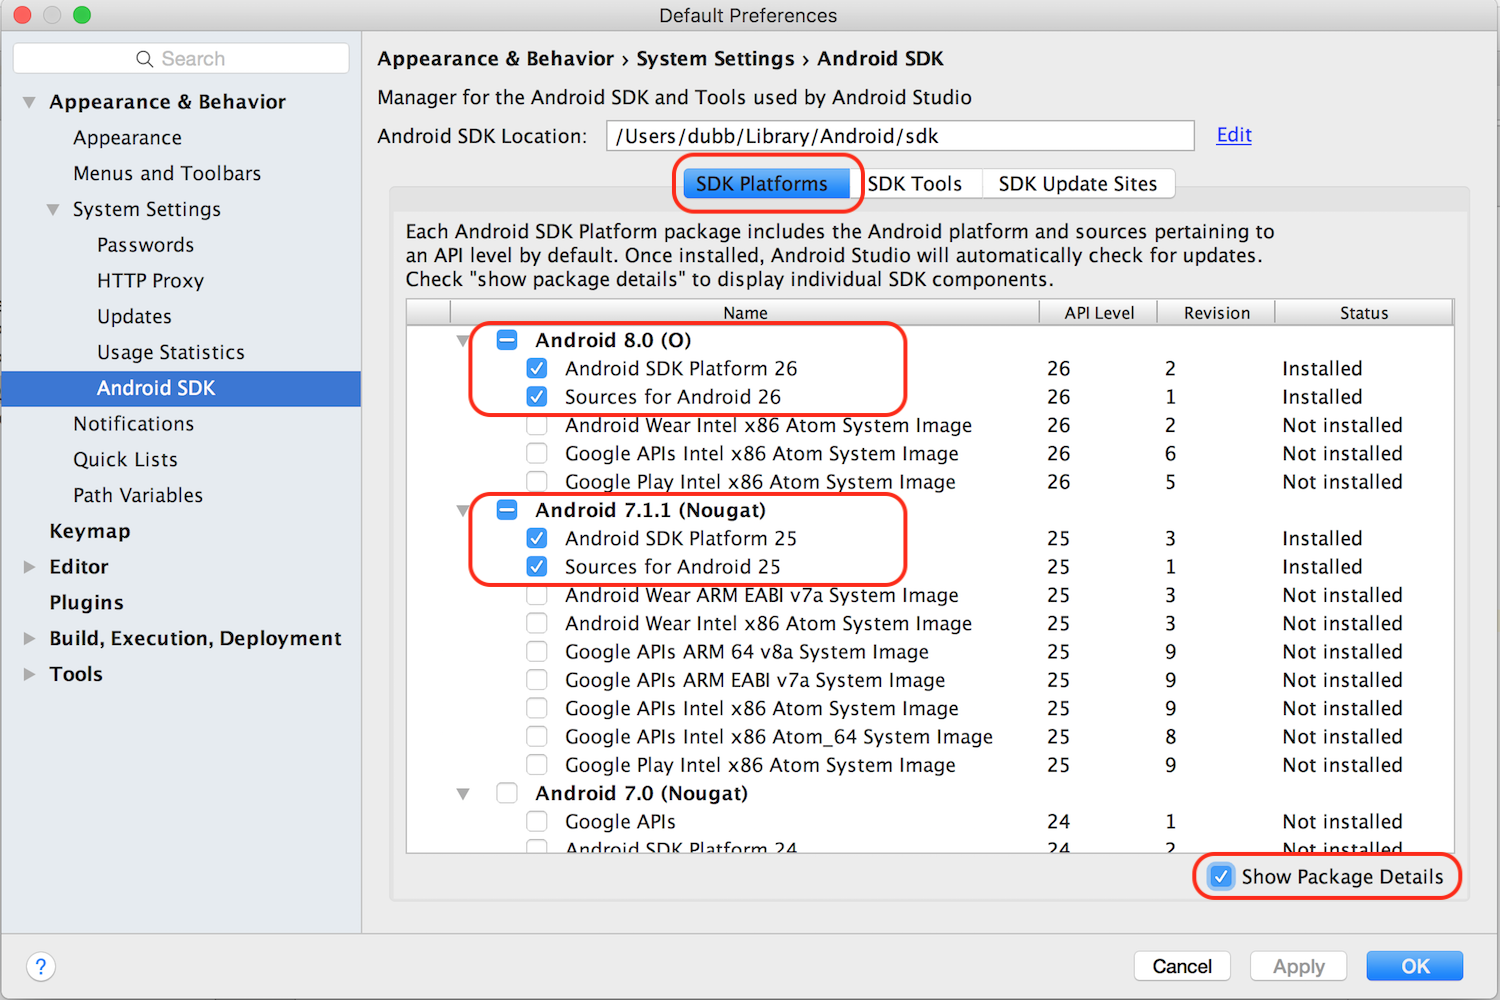Open Menus and Toolbars settings
Viewport: 1500px width, 1000px height.
167,174
